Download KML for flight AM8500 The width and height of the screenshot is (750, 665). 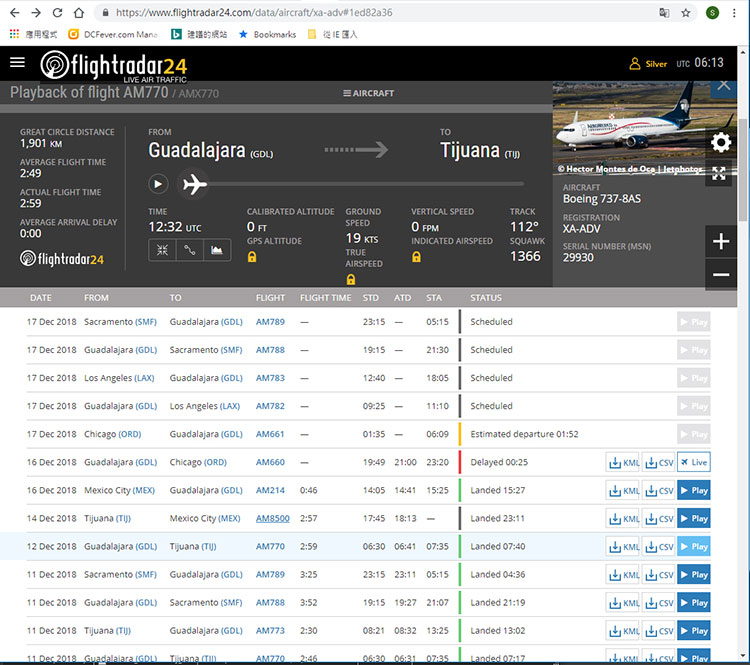coord(623,519)
